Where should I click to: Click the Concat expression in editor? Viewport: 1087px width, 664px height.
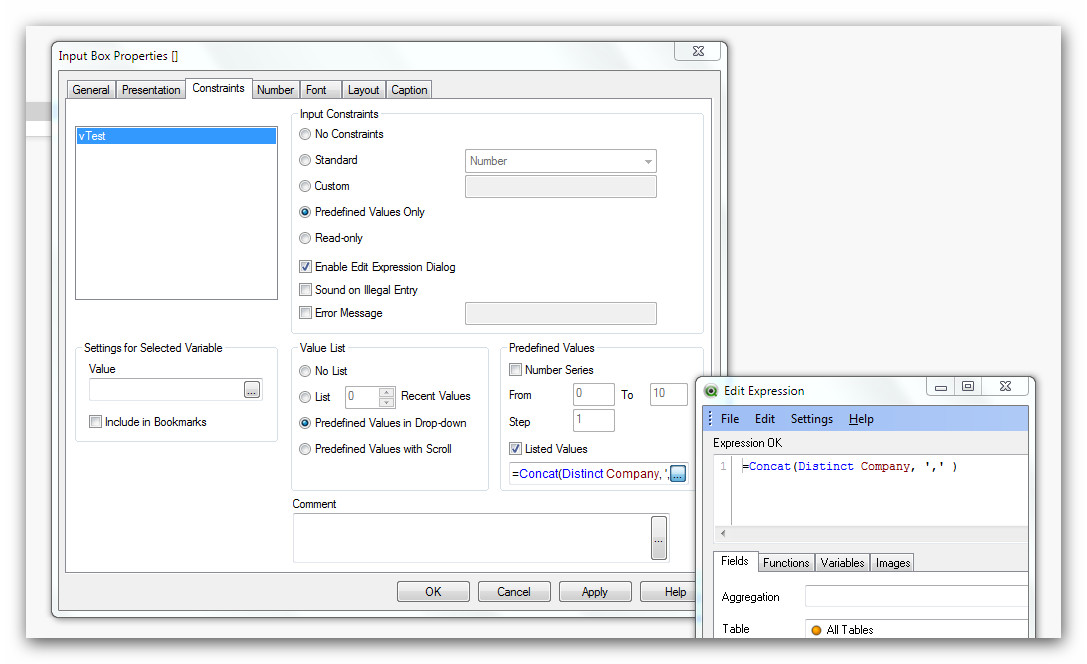coord(850,466)
